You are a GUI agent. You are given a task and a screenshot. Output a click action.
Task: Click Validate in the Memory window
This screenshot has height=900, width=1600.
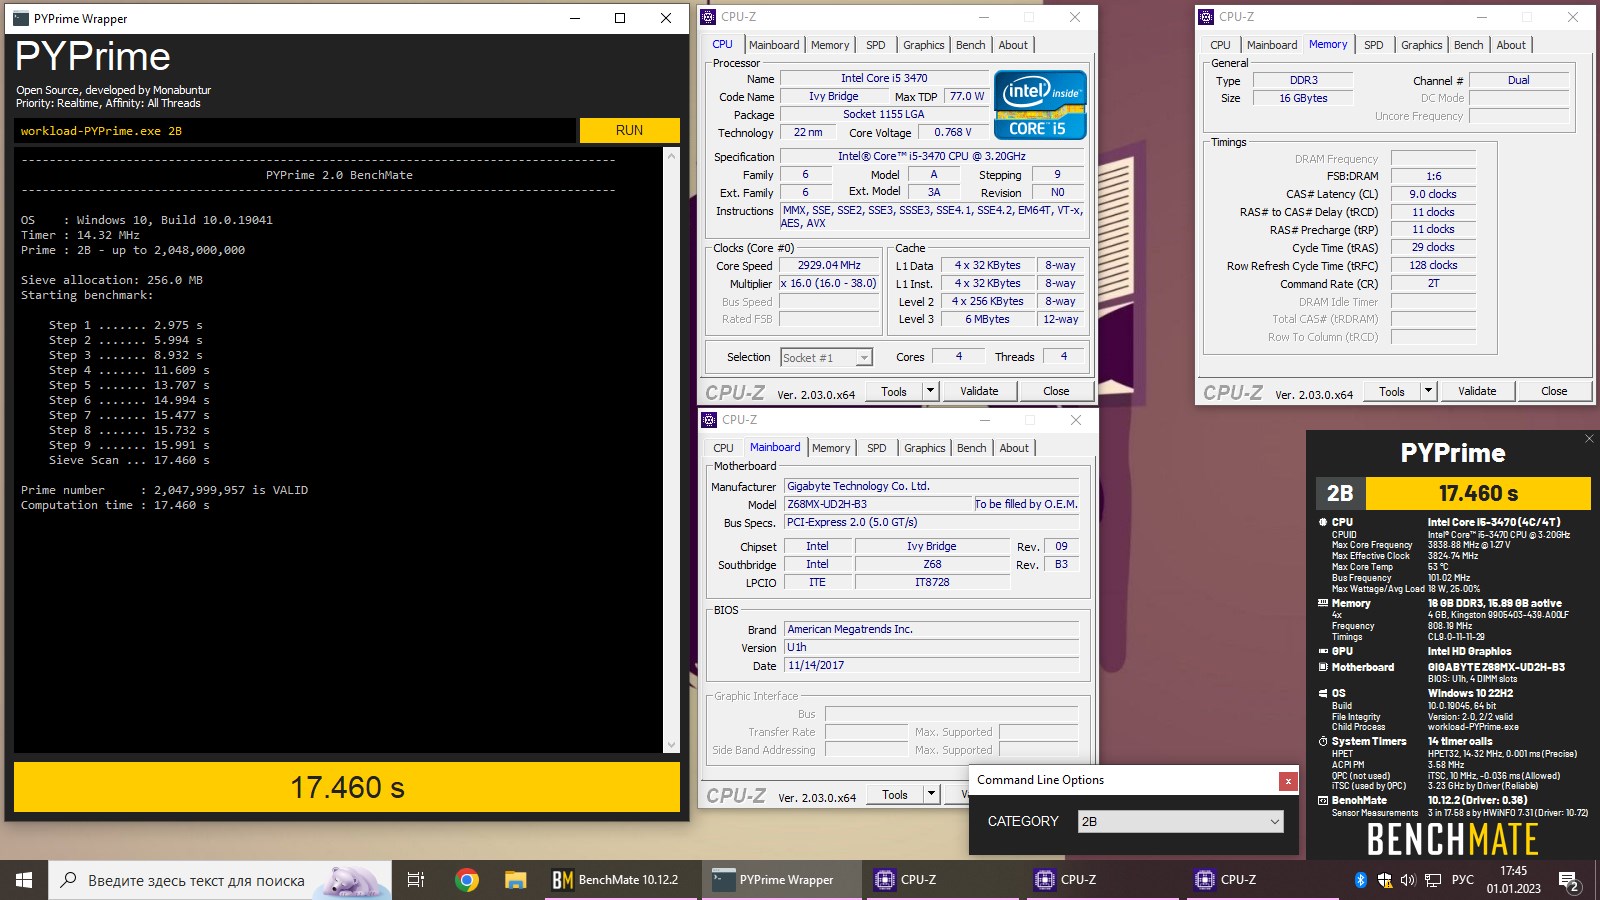point(1477,391)
